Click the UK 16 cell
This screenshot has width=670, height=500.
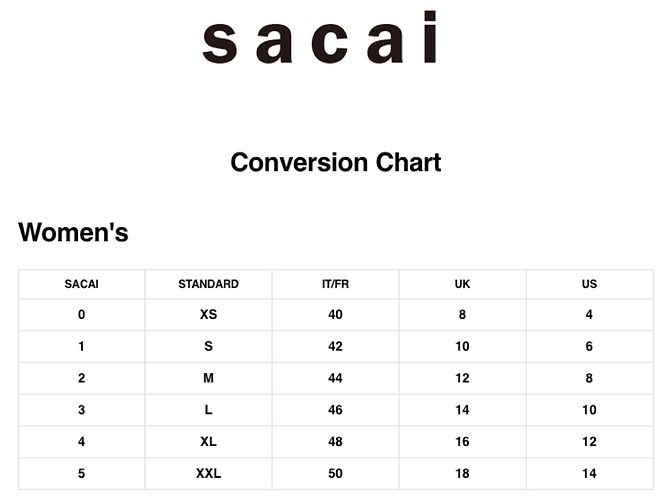462,441
